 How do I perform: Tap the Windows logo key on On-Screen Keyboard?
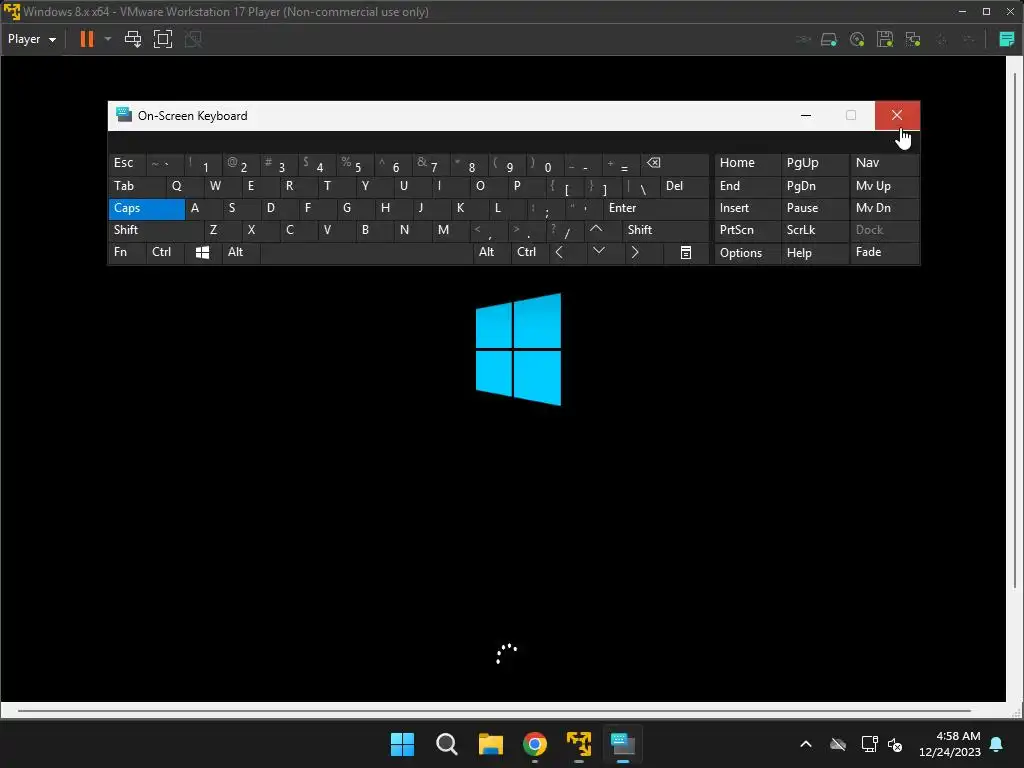(x=202, y=253)
